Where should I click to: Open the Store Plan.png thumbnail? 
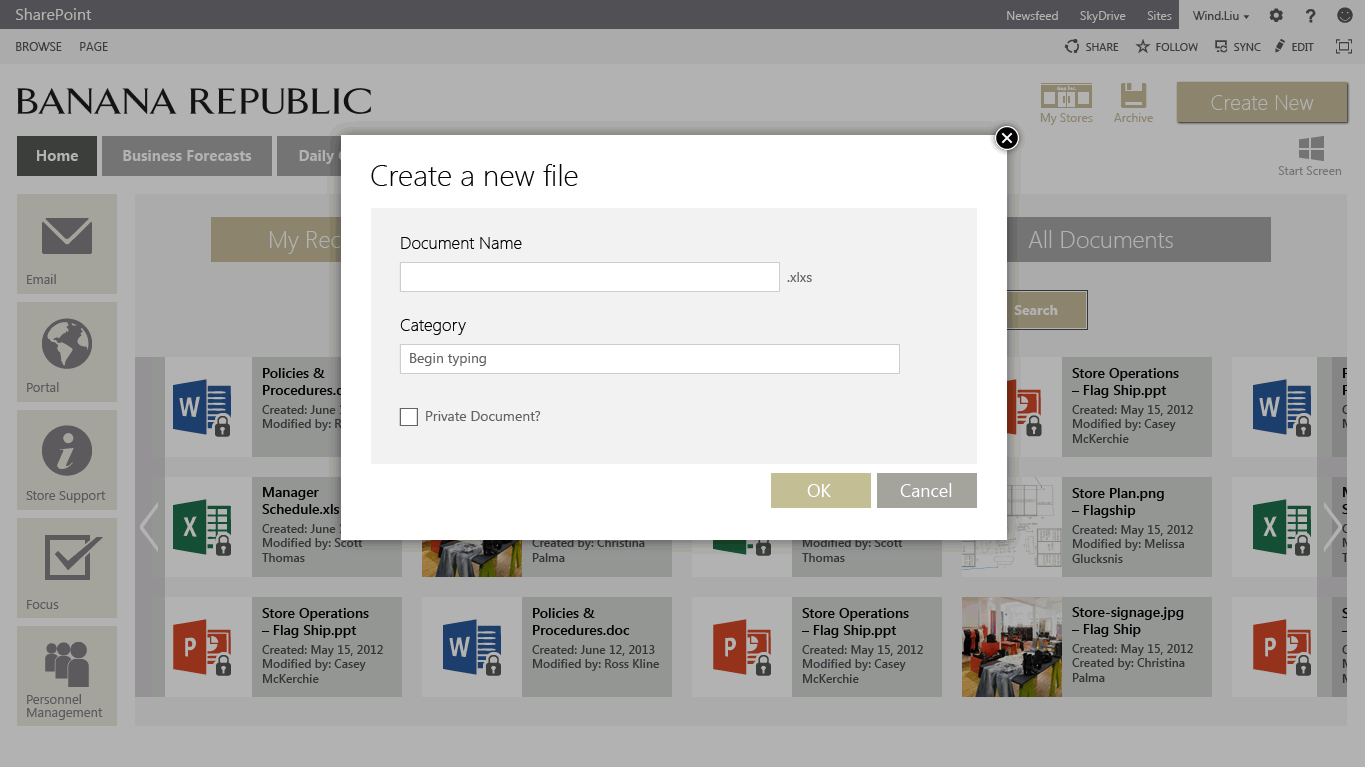(1012, 527)
